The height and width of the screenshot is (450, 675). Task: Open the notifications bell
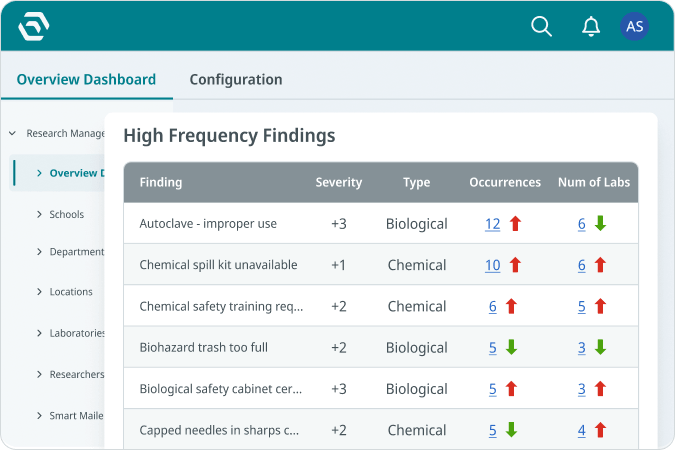click(x=591, y=27)
